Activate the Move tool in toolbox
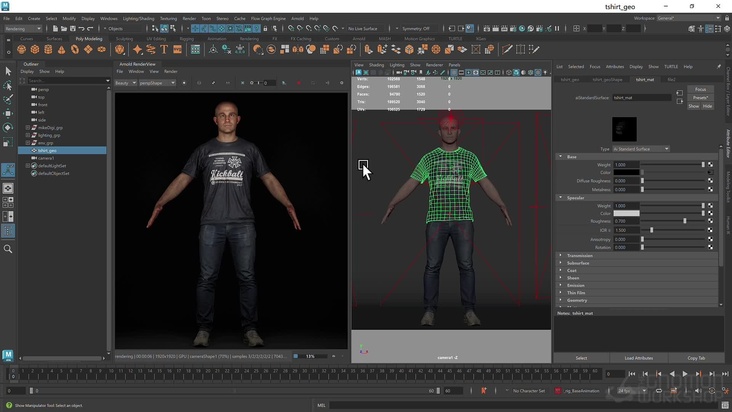 tap(8, 113)
